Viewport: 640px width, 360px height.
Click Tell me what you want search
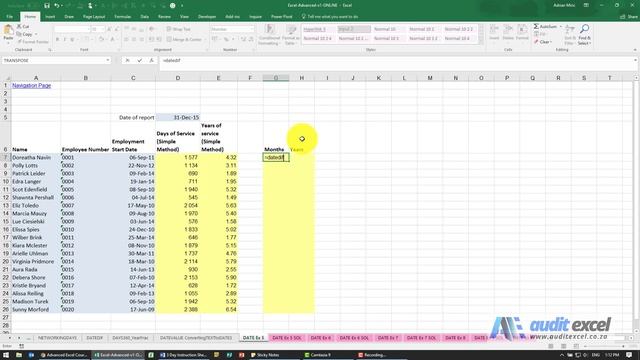[330, 17]
